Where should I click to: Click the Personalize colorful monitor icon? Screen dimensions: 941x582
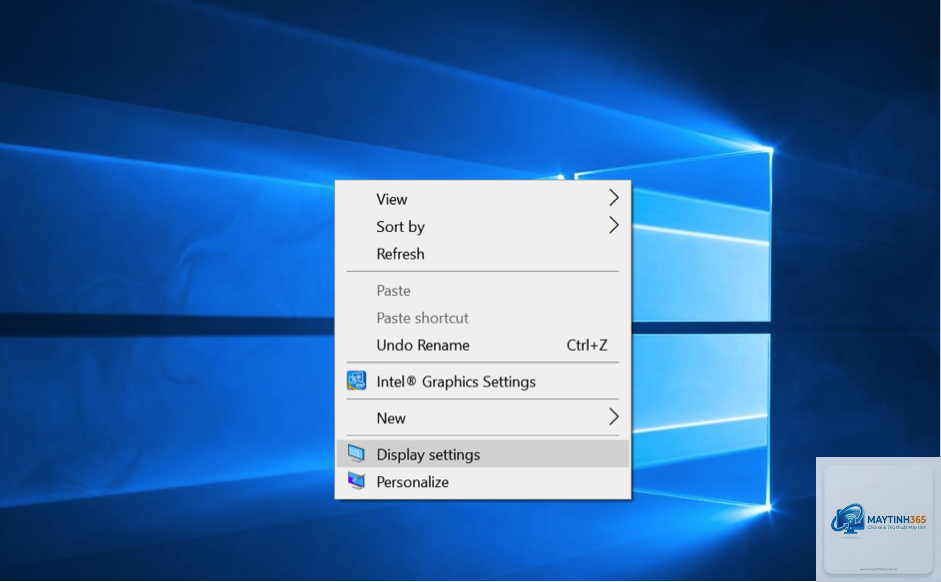[x=356, y=481]
